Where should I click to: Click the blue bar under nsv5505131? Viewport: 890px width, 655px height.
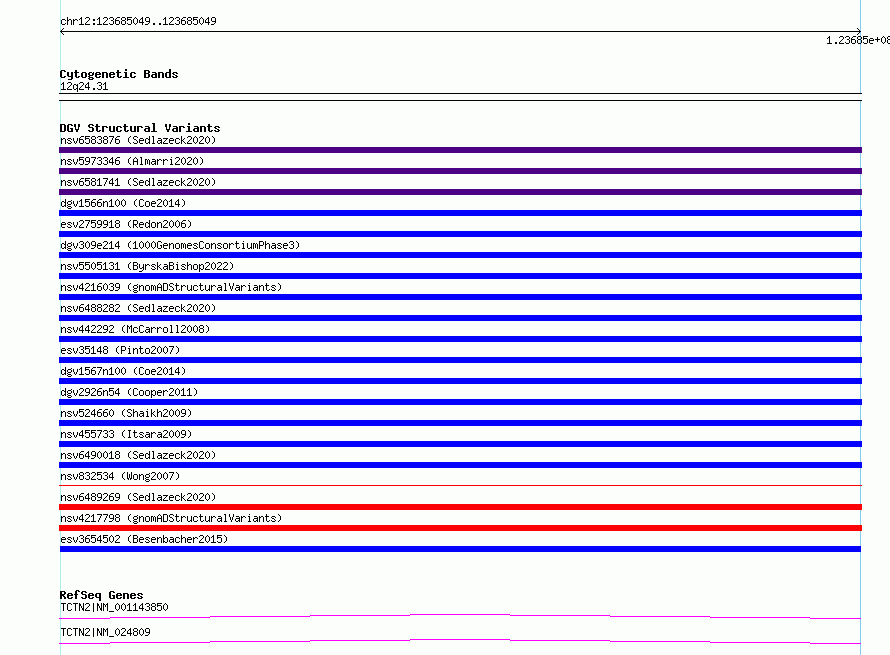tap(460, 276)
